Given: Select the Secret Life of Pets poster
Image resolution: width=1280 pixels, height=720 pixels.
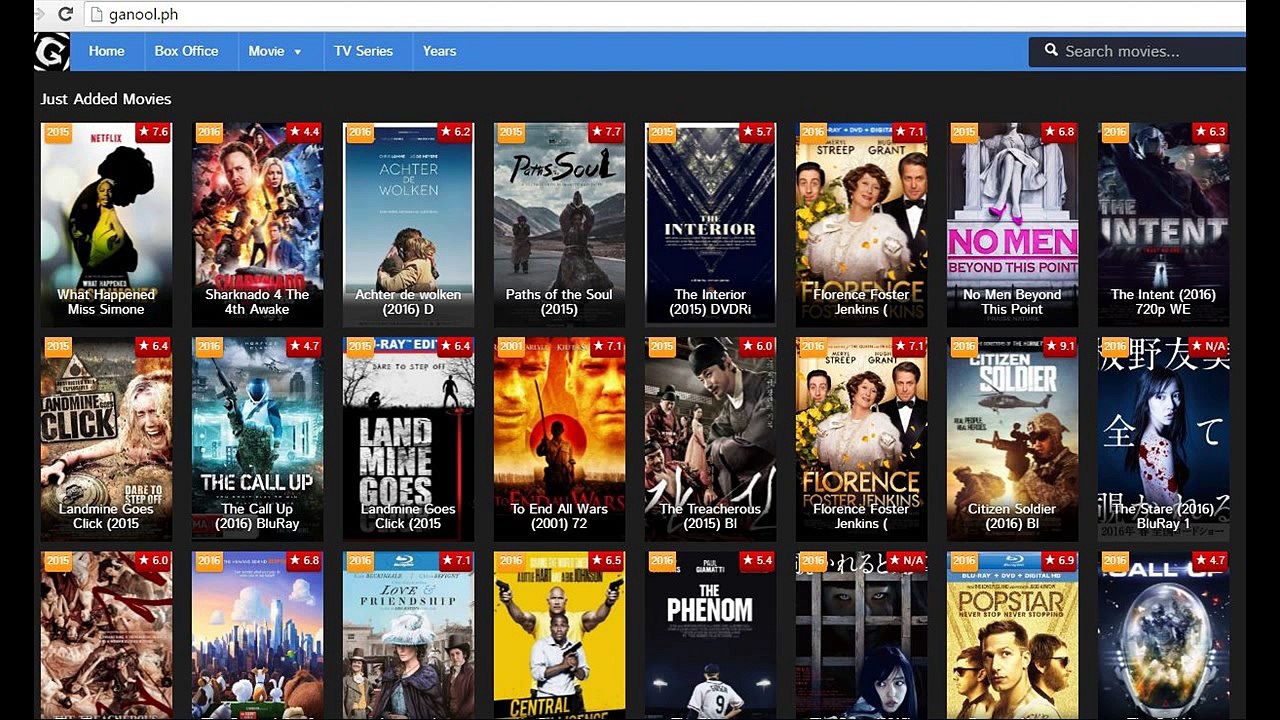Looking at the screenshot, I should (257, 635).
